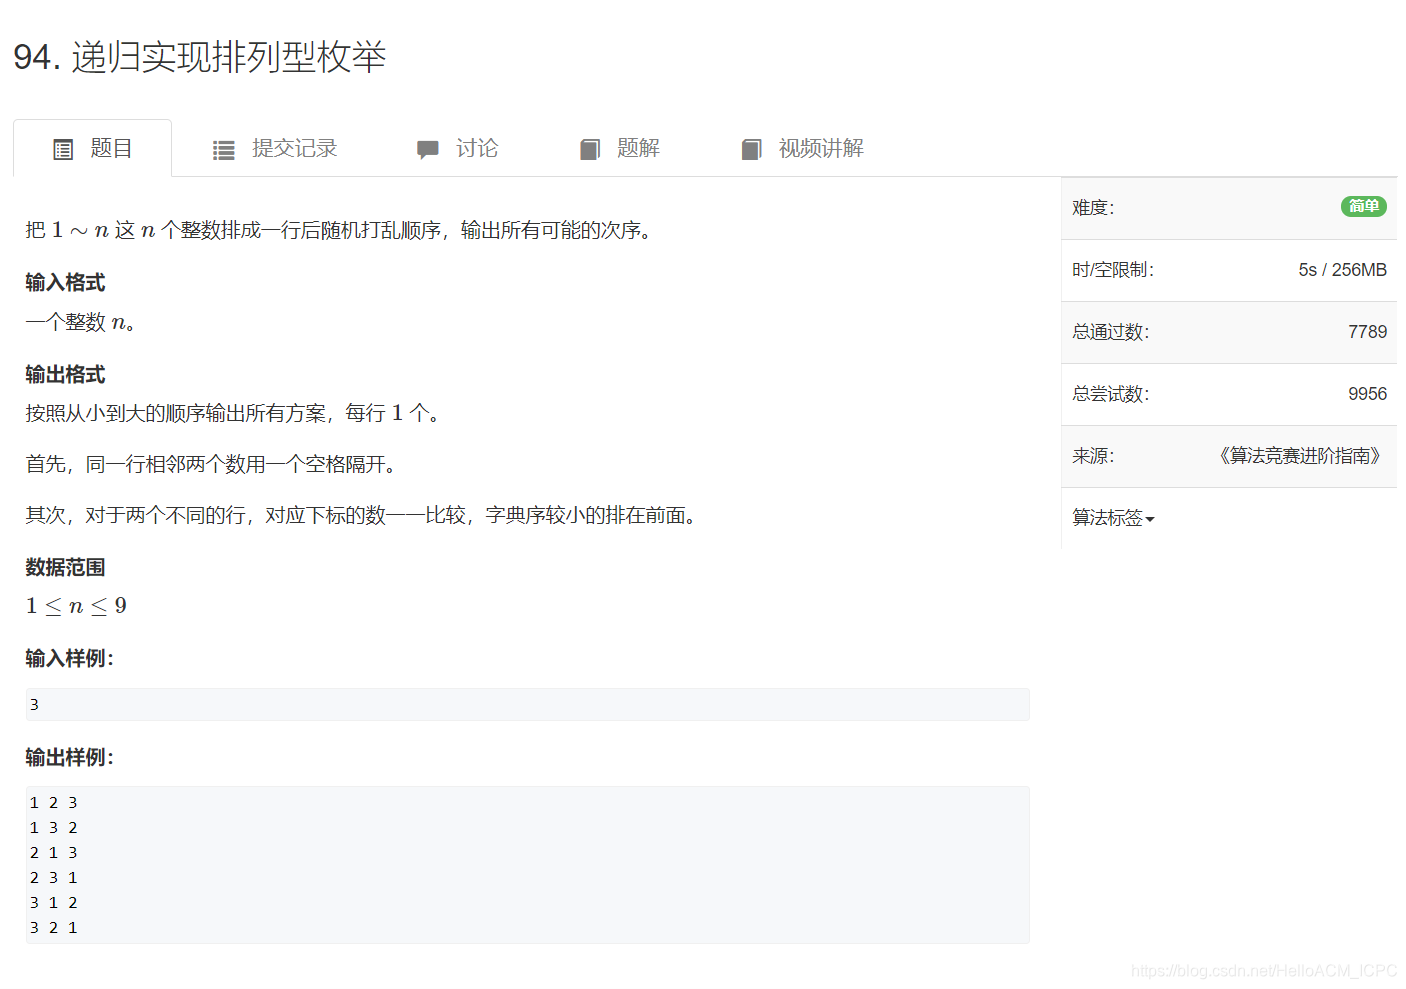
Task: Click the input sample box containing 3
Action: pos(527,704)
